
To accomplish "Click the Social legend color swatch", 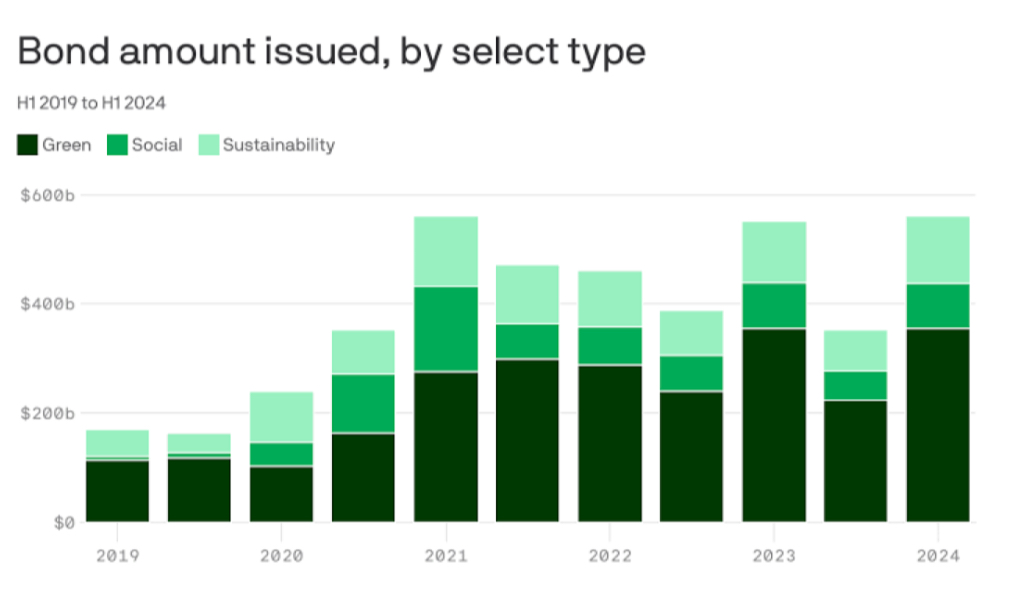I will (118, 145).
